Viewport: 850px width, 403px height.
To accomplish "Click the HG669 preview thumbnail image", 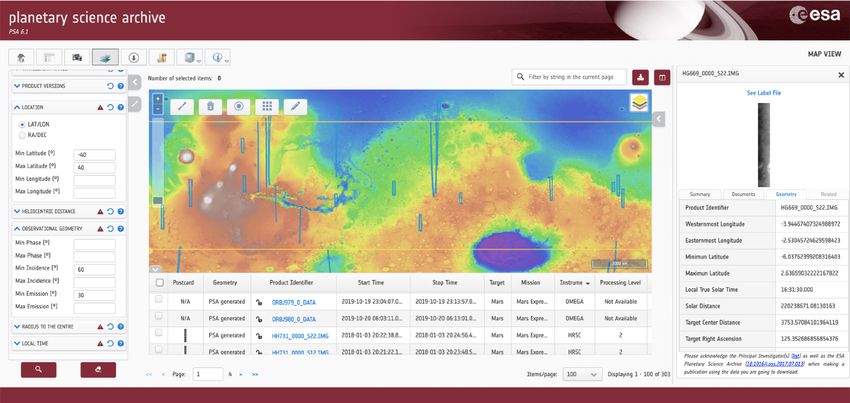I will click(x=763, y=144).
